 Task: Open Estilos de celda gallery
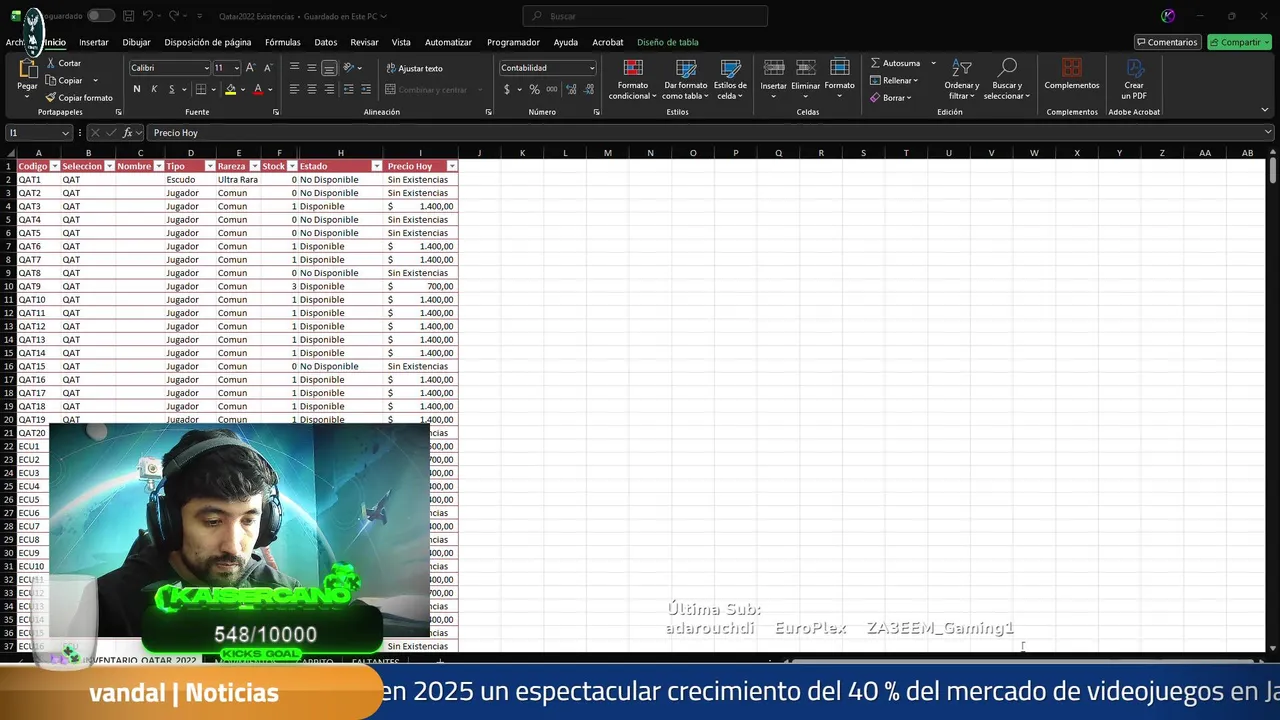730,79
